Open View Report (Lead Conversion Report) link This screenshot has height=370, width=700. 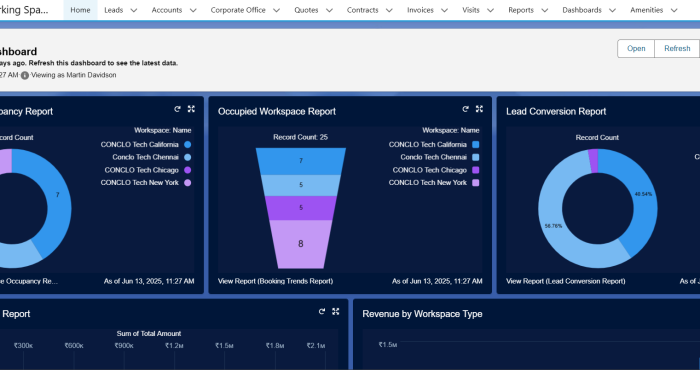coord(565,281)
